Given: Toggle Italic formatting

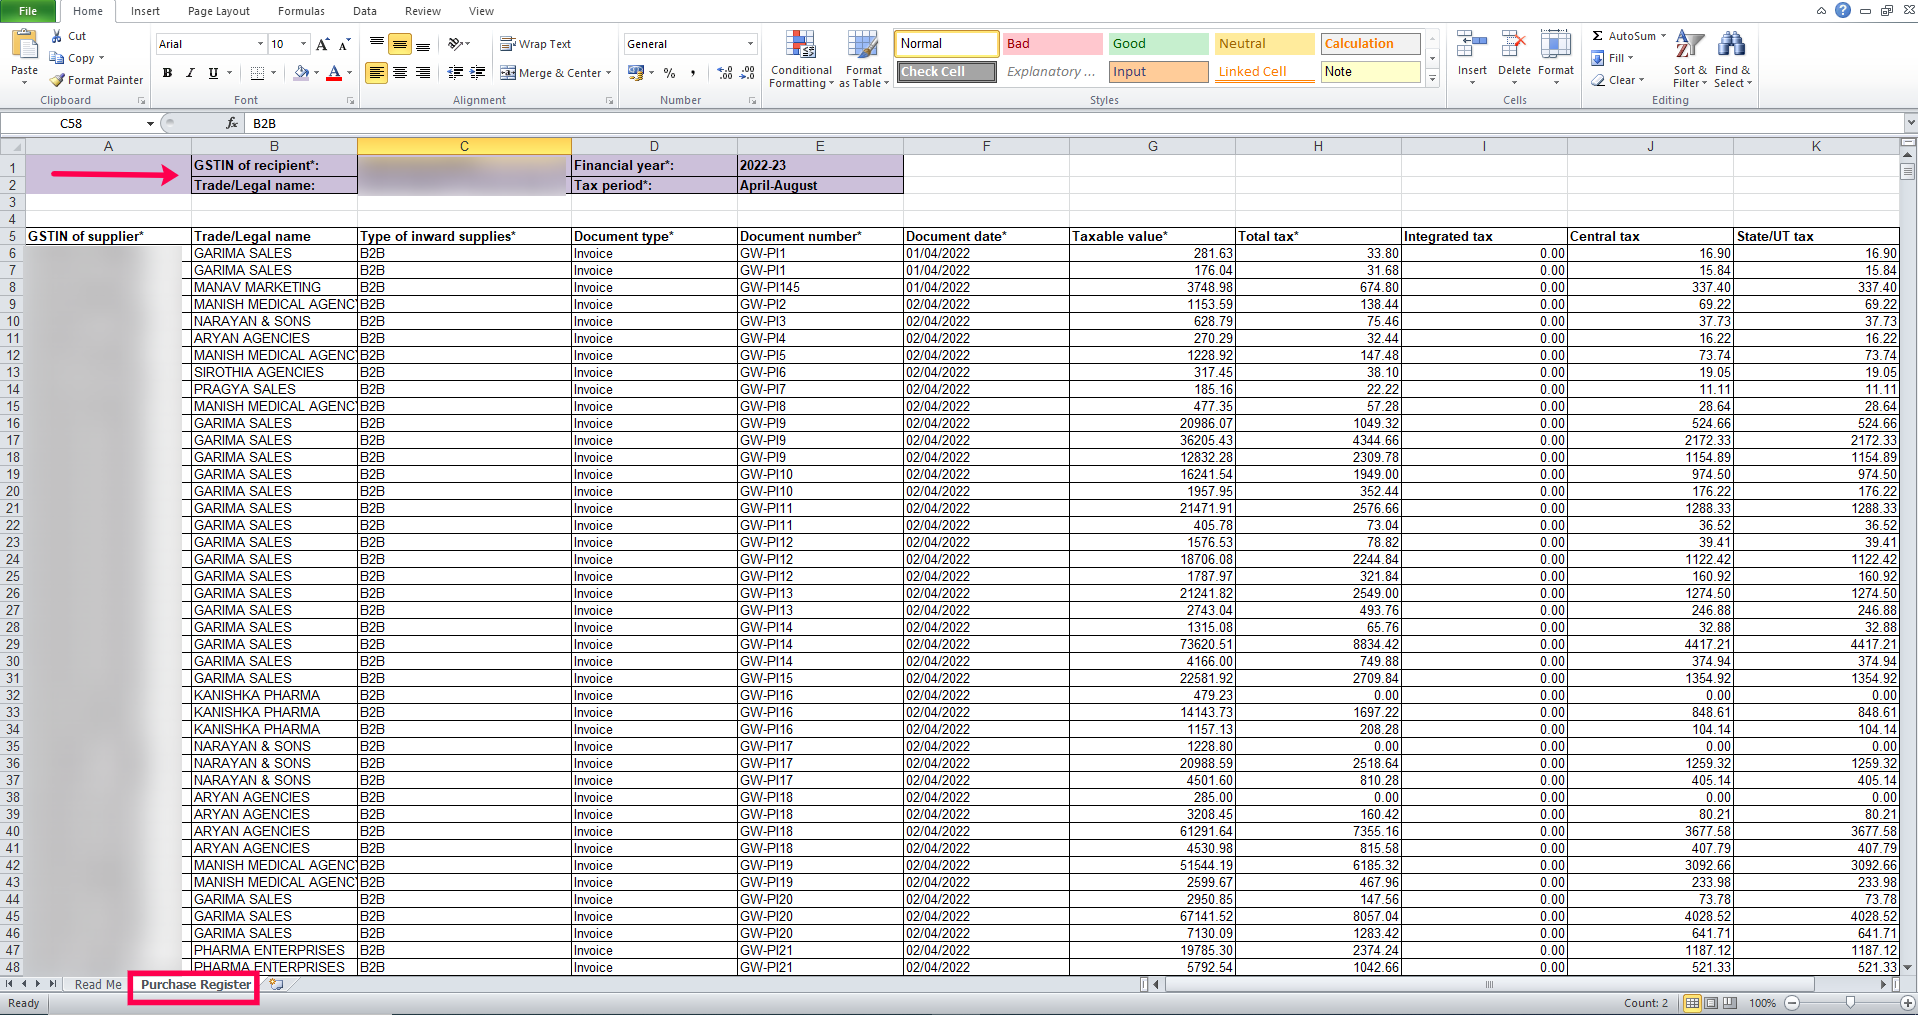Looking at the screenshot, I should tap(190, 73).
